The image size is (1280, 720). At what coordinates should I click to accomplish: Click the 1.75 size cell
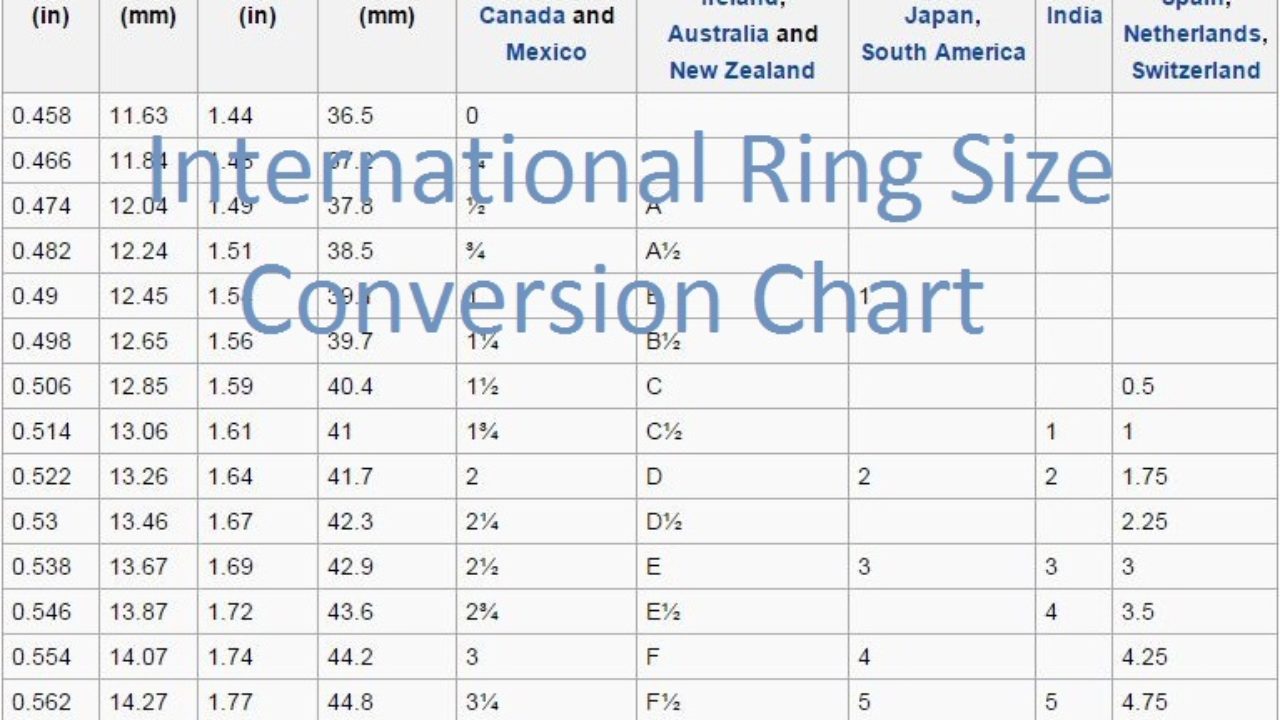pyautogui.click(x=1195, y=477)
